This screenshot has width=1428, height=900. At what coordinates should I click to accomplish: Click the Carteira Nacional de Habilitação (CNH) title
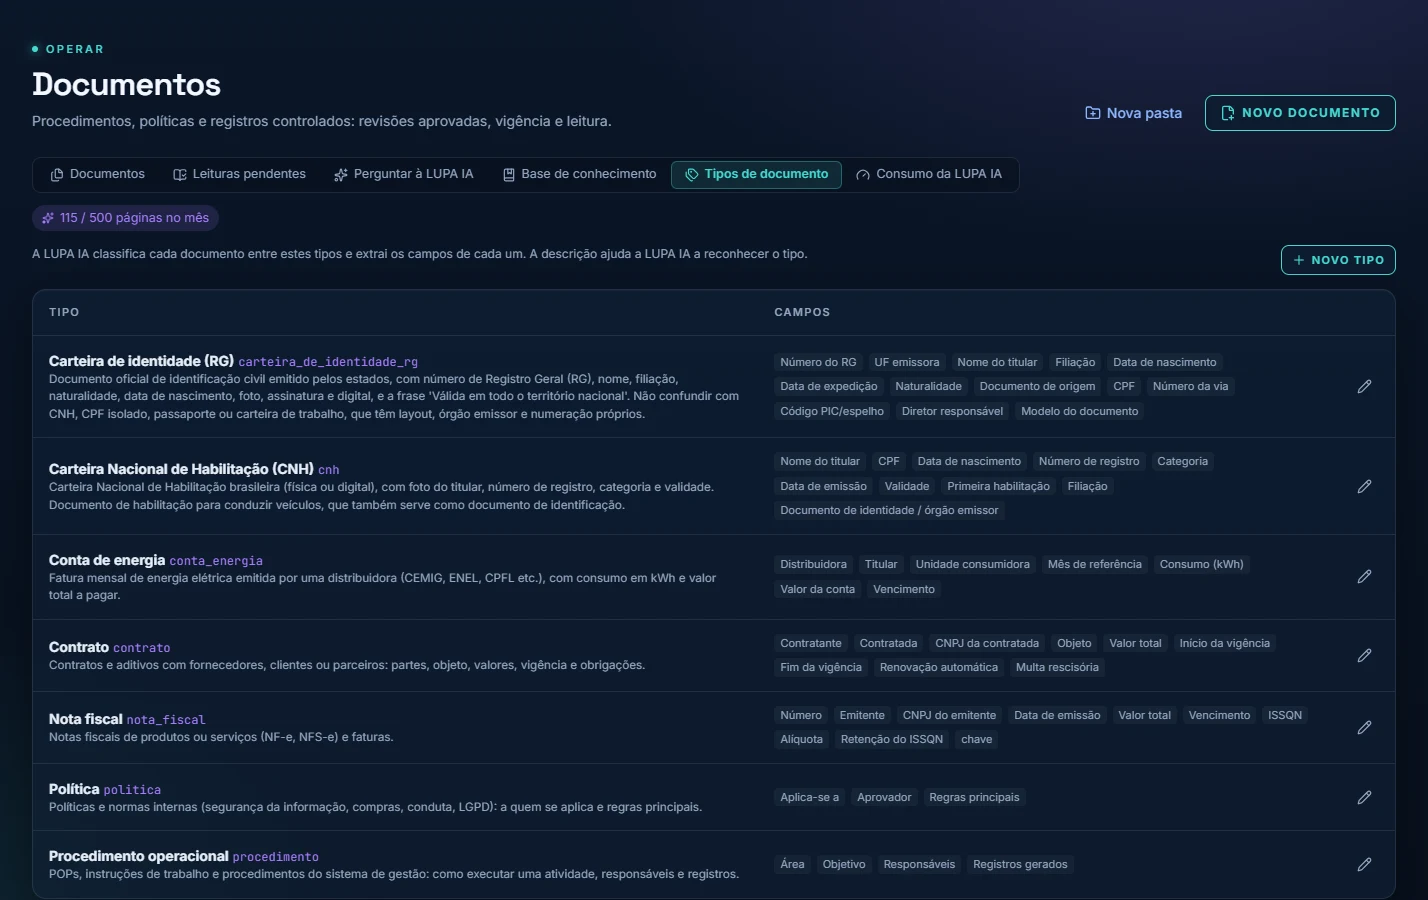[181, 469]
